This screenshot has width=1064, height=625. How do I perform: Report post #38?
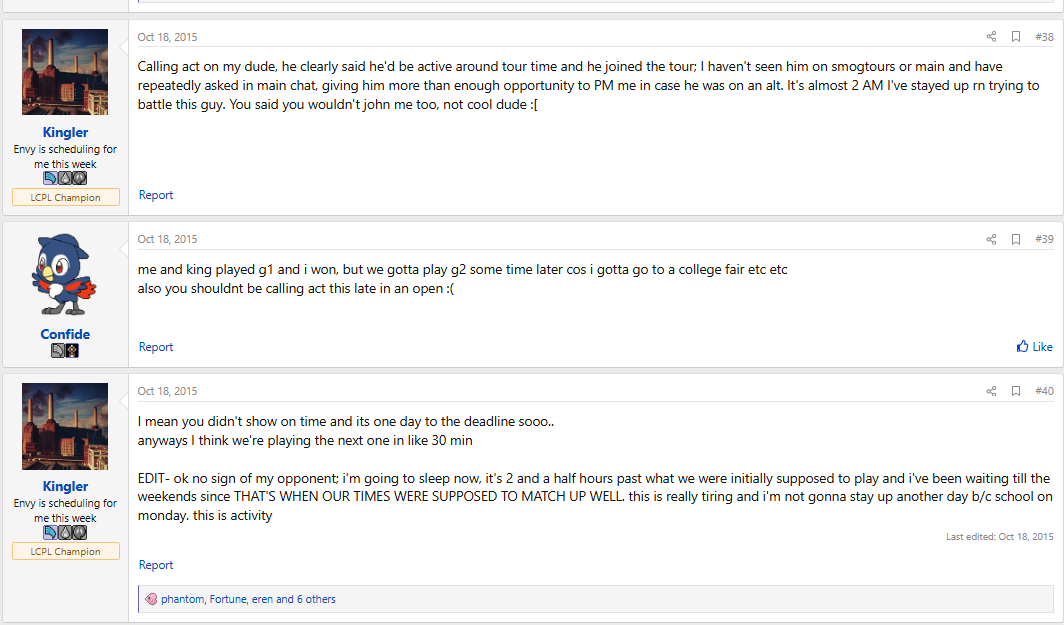pos(156,195)
